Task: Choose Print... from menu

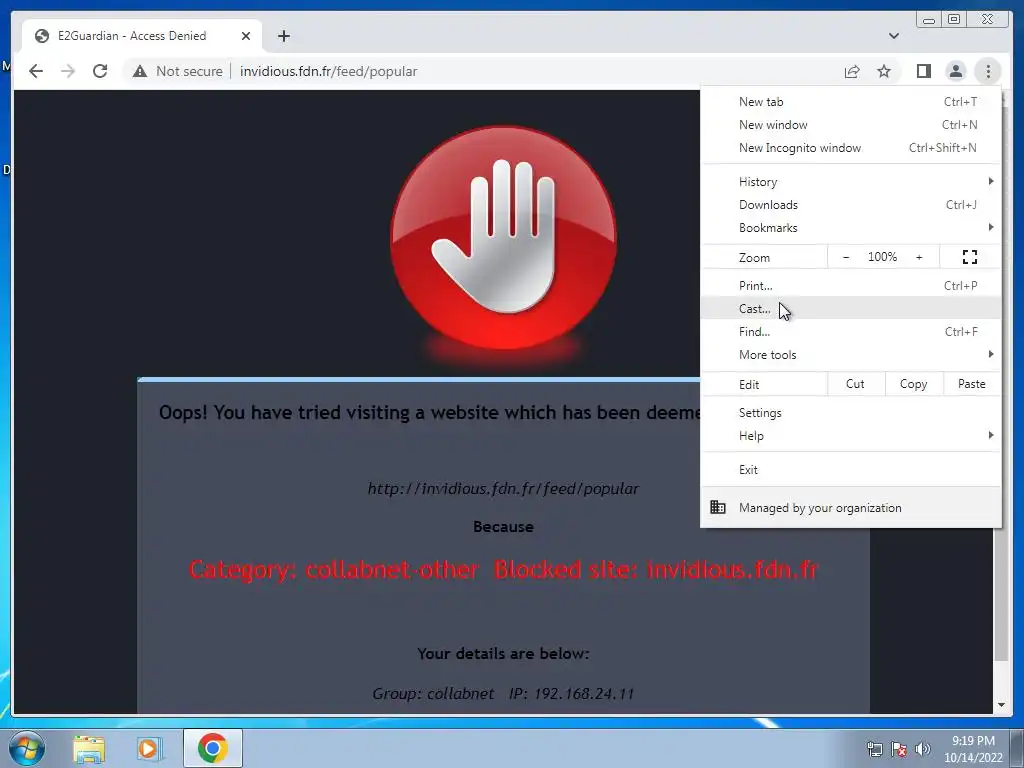Action: 850,285
